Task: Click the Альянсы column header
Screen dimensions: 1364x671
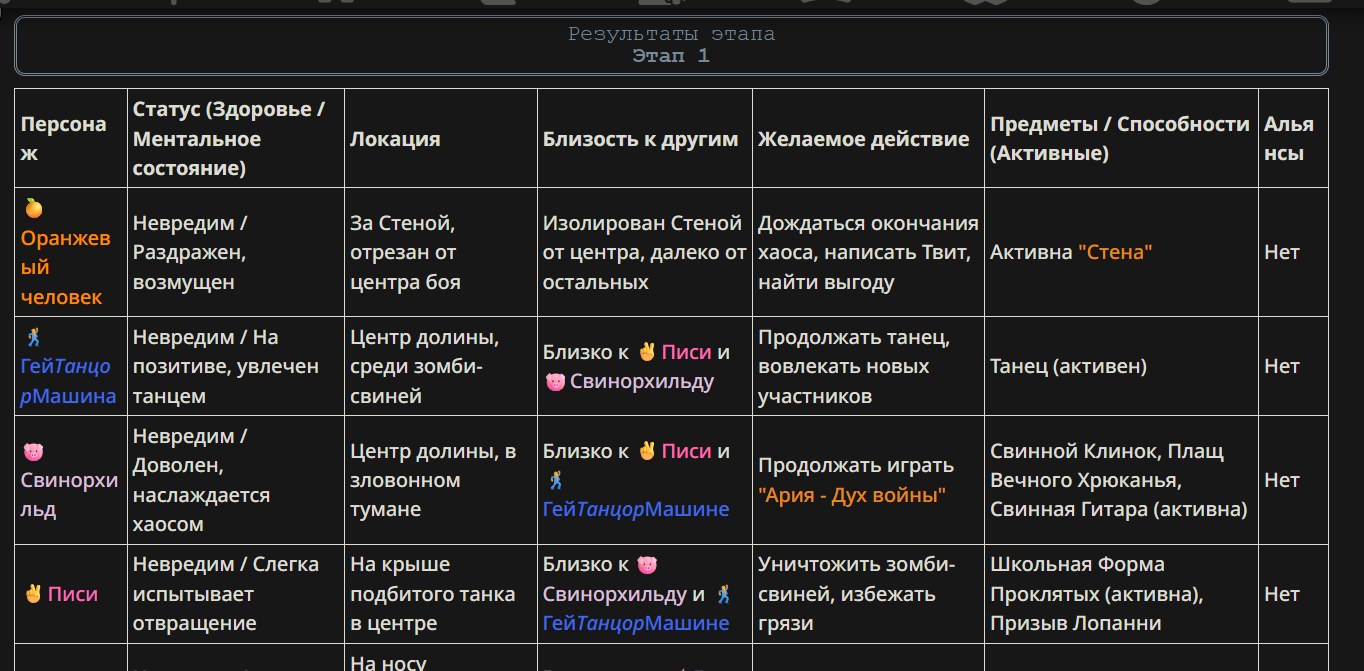Action: point(1293,138)
